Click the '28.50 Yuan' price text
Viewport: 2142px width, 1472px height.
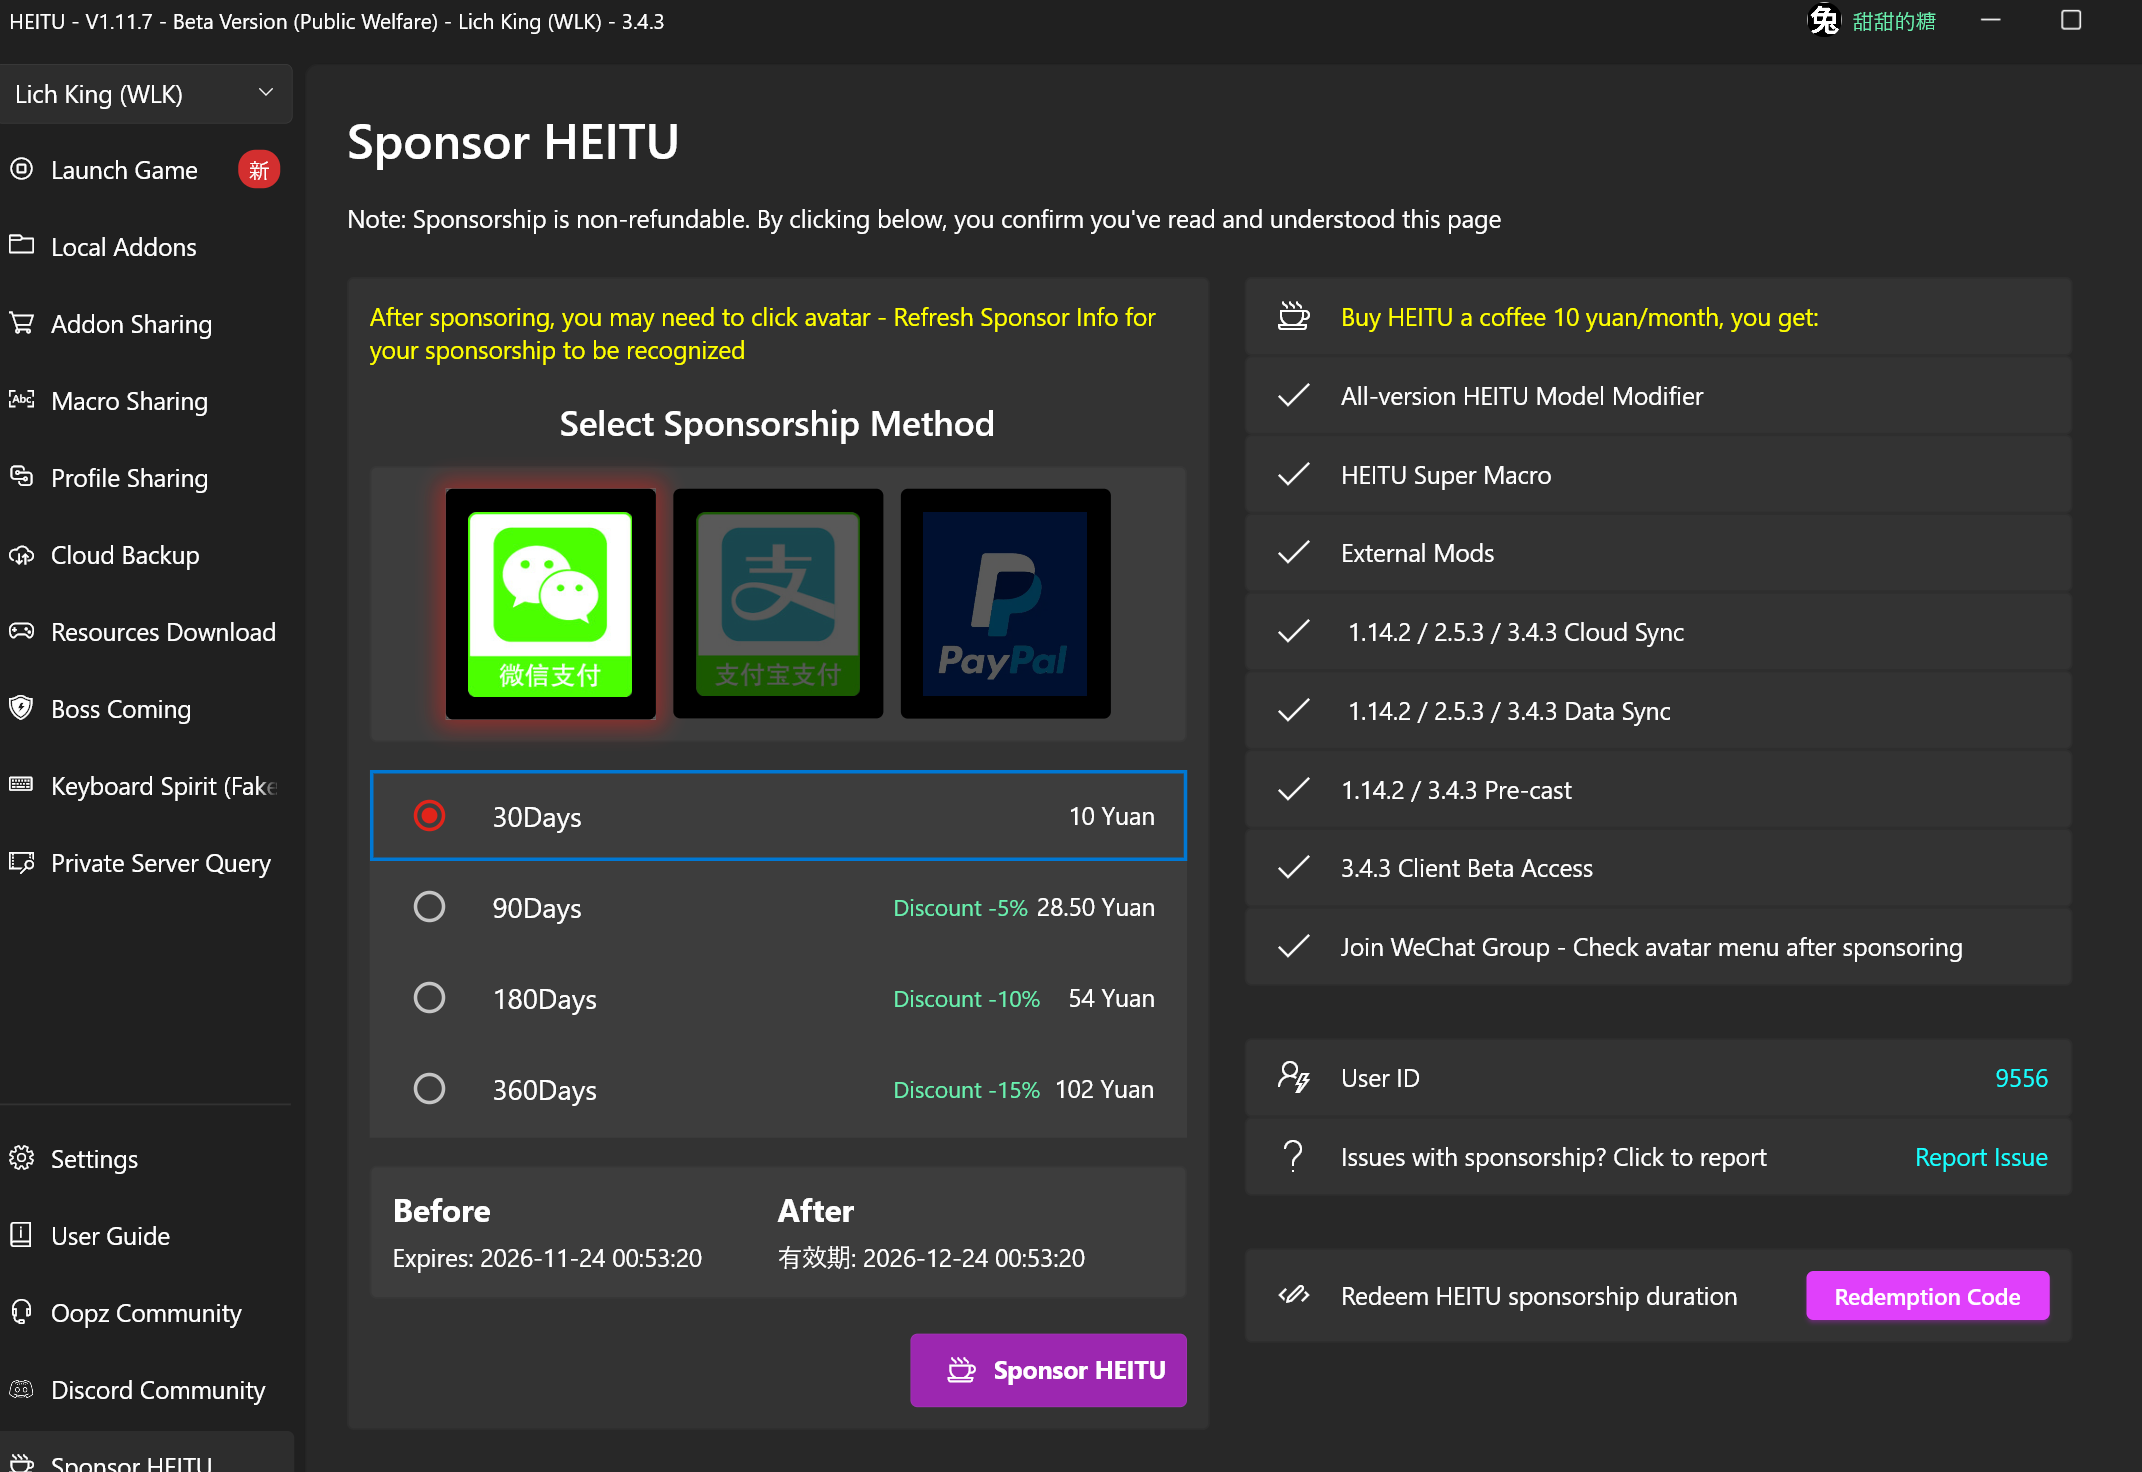click(x=1095, y=907)
